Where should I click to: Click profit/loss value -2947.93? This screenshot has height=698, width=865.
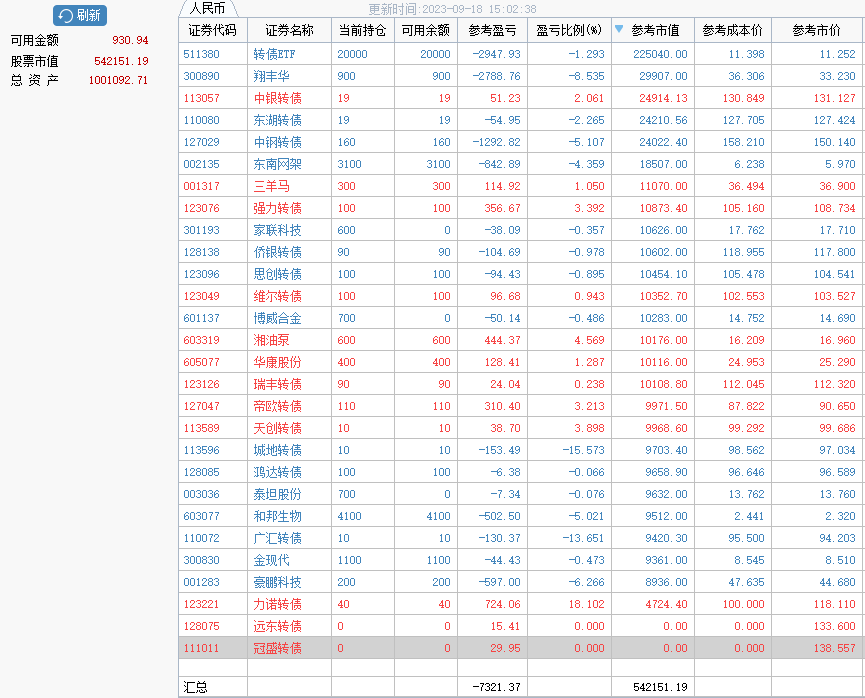[496, 54]
